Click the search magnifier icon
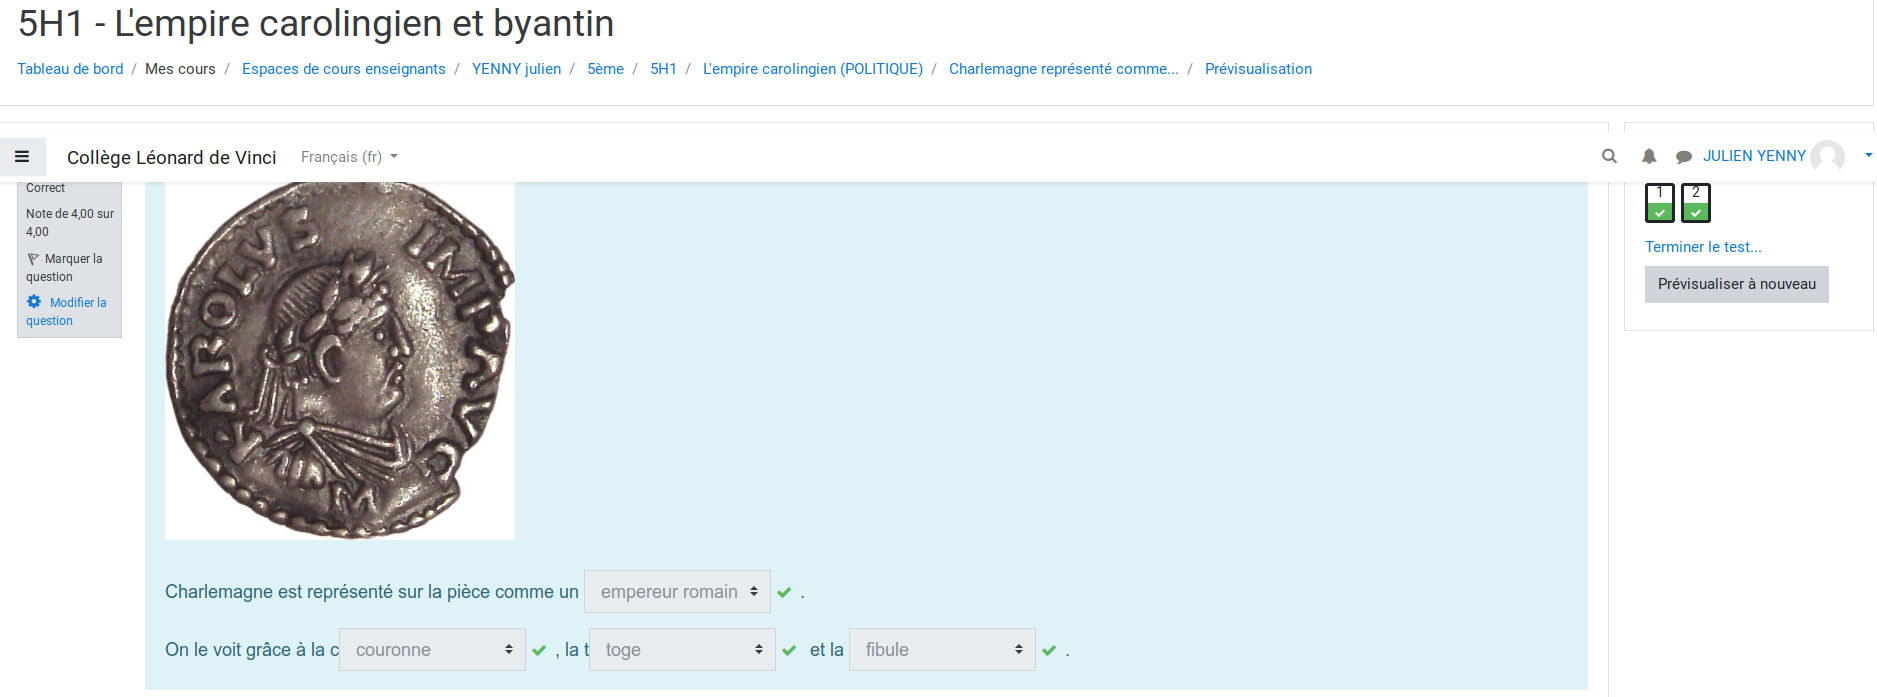 point(1609,156)
